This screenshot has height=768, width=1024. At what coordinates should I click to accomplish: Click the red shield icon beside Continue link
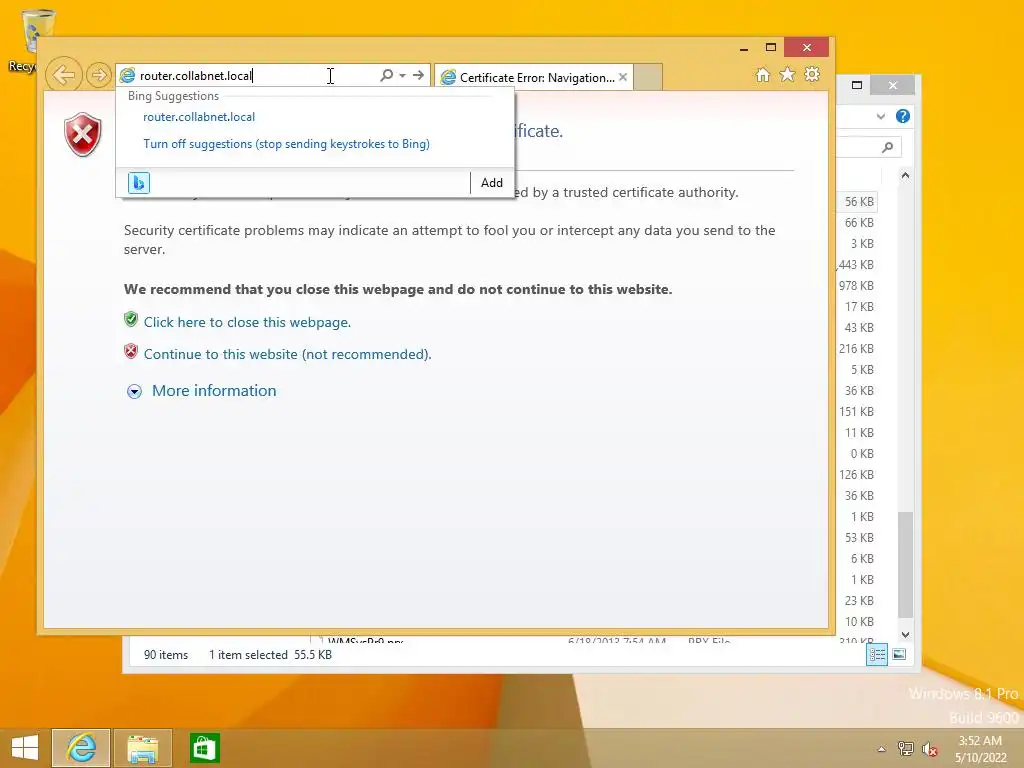131,351
